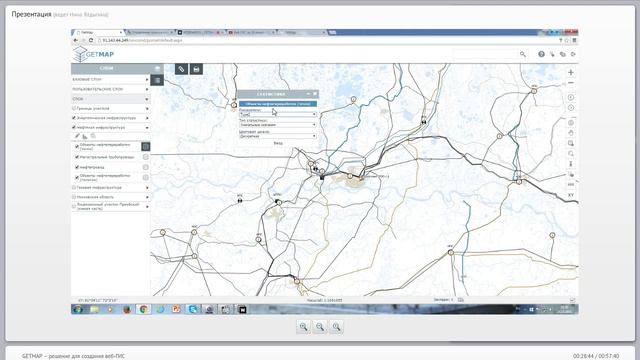Click the 00:26:44 / 00:57:40 time readout
Viewport: 640px width, 360px height.
click(596, 356)
